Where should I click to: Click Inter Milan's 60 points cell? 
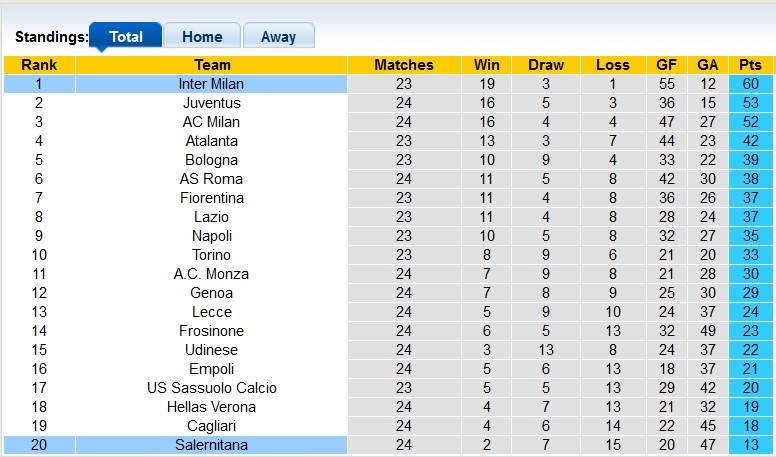750,84
